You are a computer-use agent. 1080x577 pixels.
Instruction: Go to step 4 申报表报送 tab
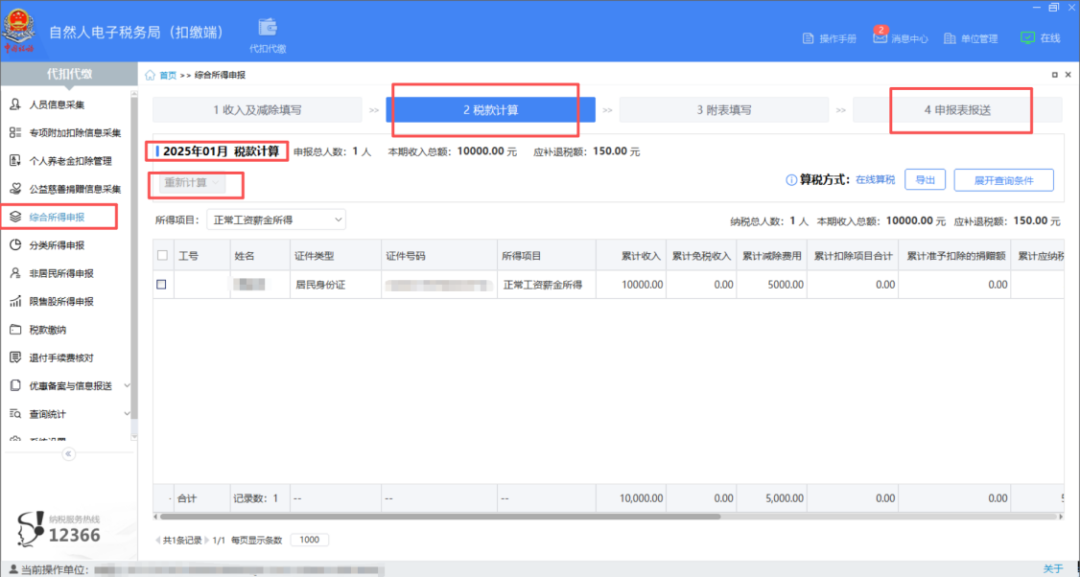961,110
